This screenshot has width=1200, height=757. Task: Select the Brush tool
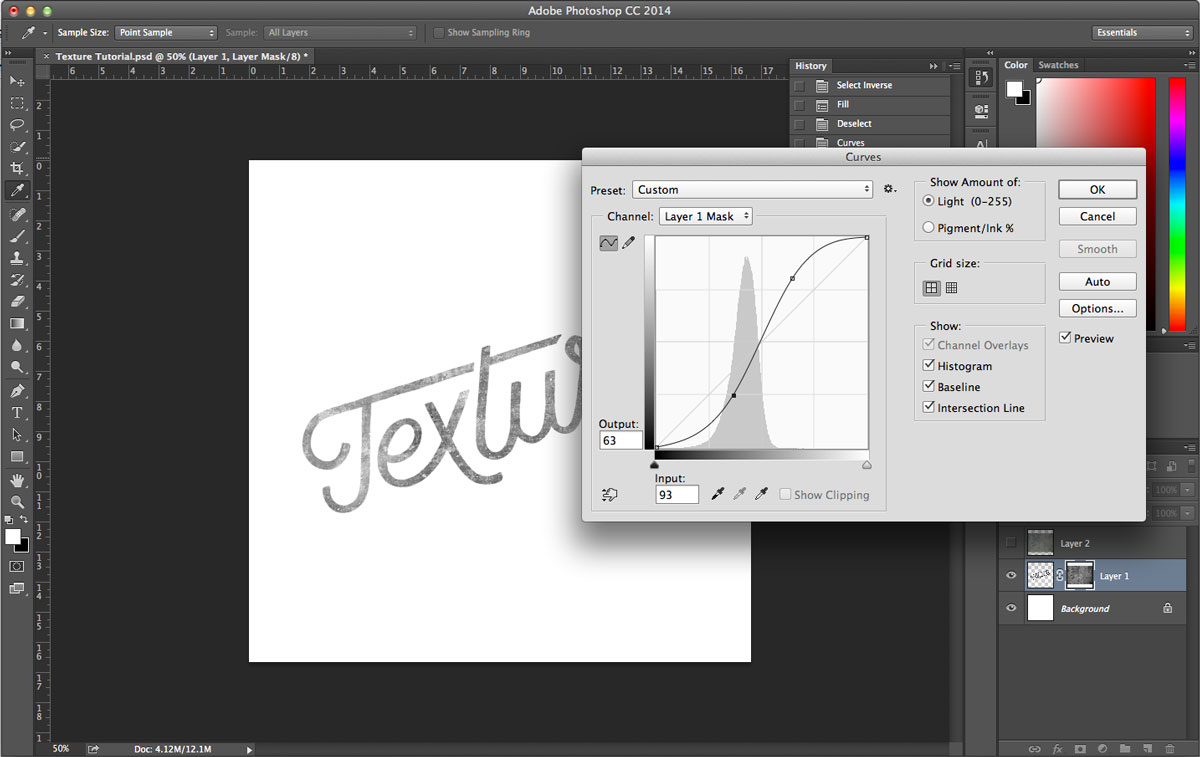pos(17,237)
